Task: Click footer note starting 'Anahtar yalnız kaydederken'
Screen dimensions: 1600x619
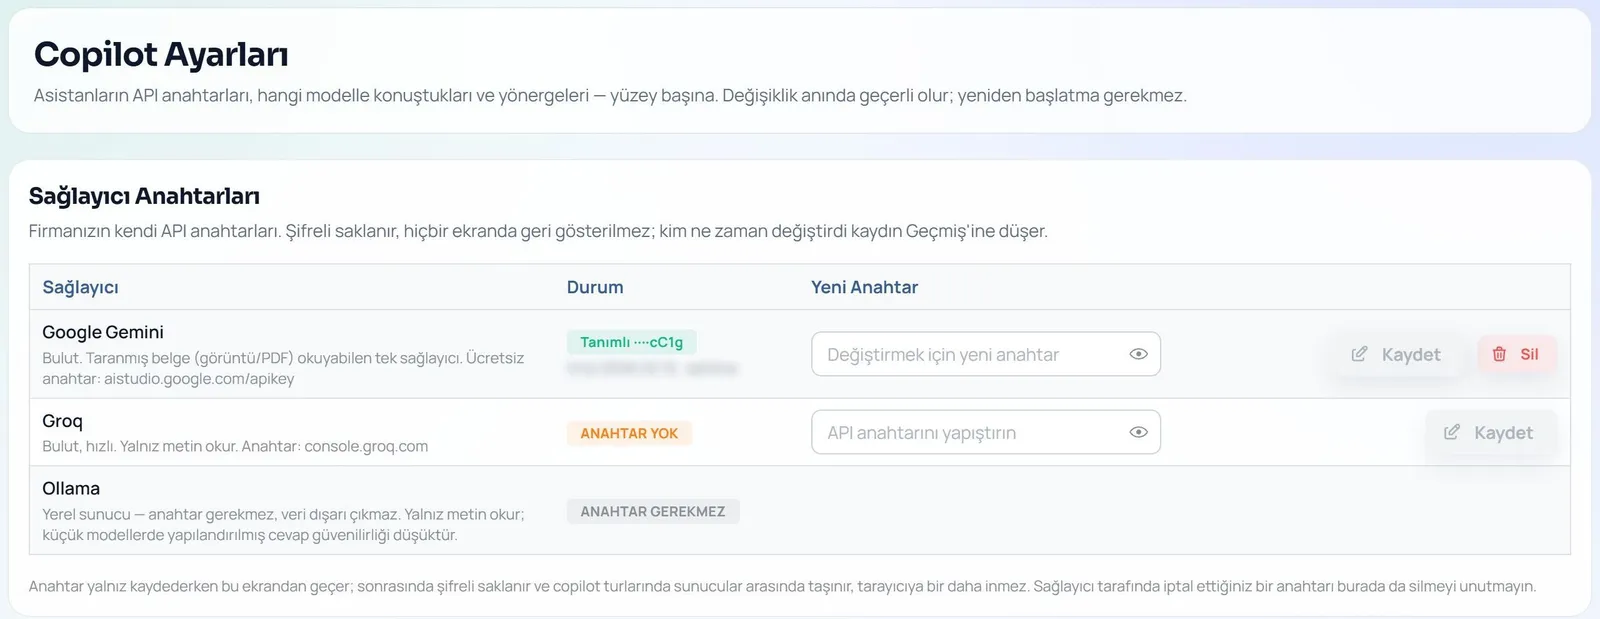Action: click(x=782, y=586)
